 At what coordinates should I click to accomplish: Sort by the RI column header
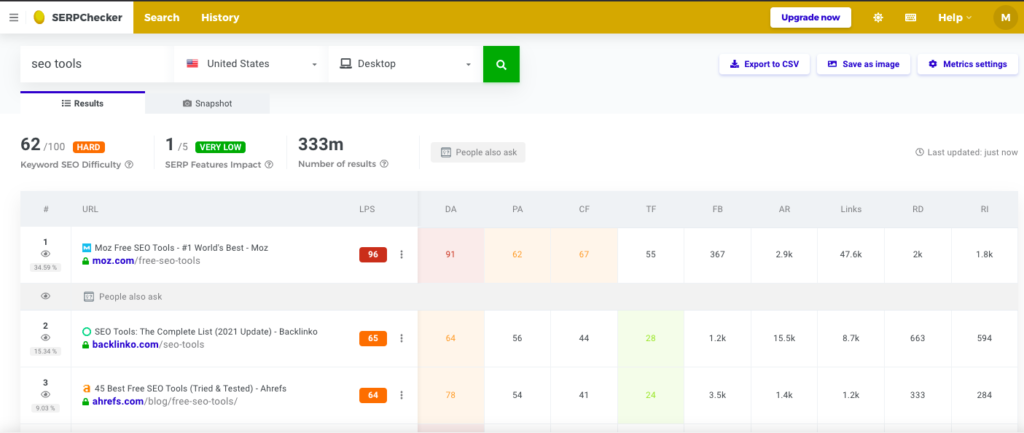[984, 210]
